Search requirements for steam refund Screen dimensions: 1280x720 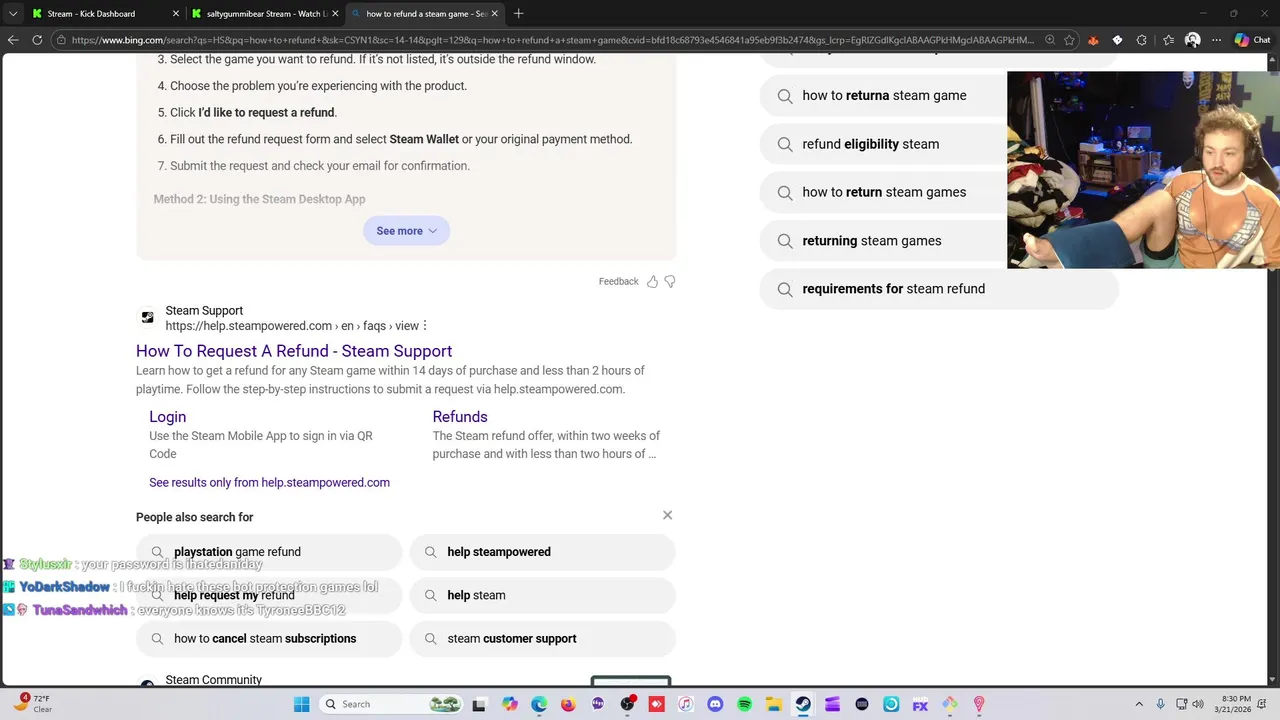pyautogui.click(x=939, y=289)
